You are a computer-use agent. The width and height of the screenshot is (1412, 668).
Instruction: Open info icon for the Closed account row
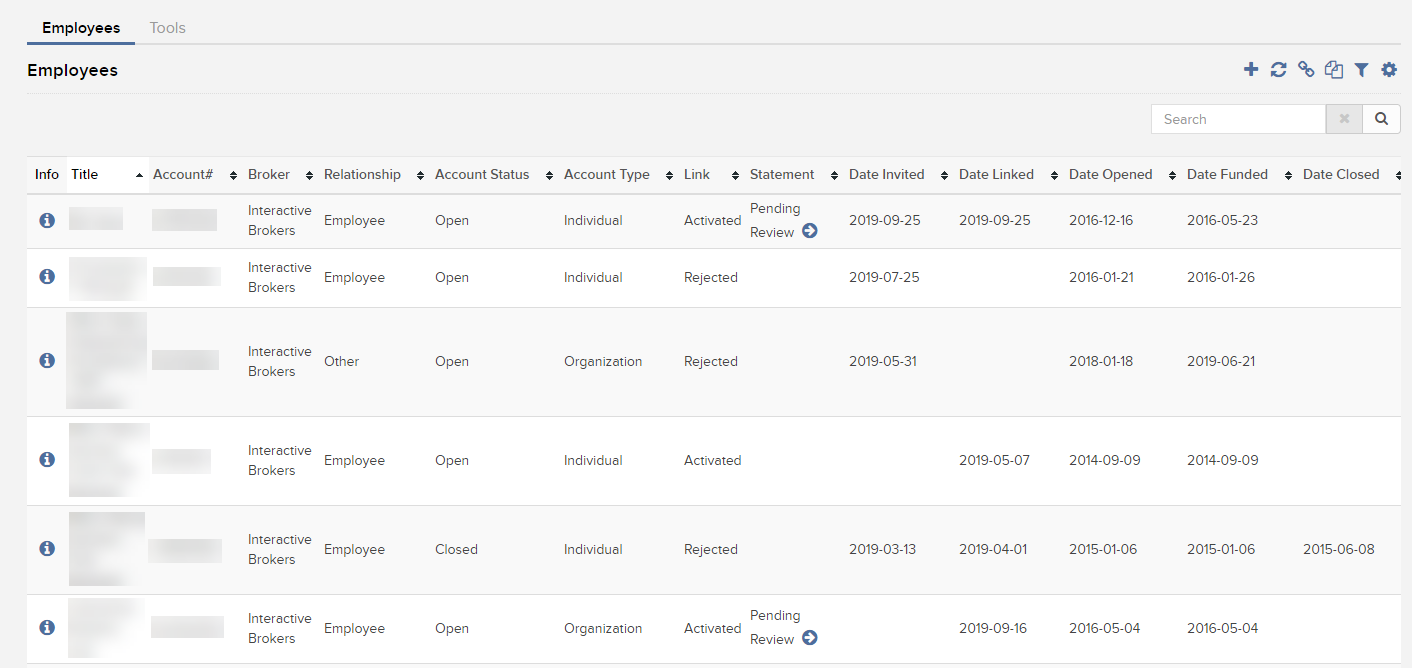coord(46,549)
